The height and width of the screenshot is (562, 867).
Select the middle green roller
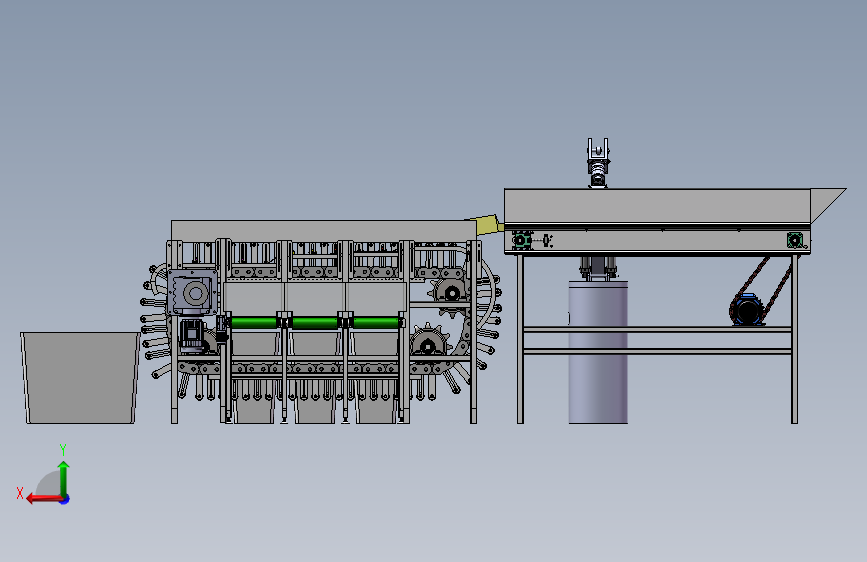pyautogui.click(x=315, y=322)
